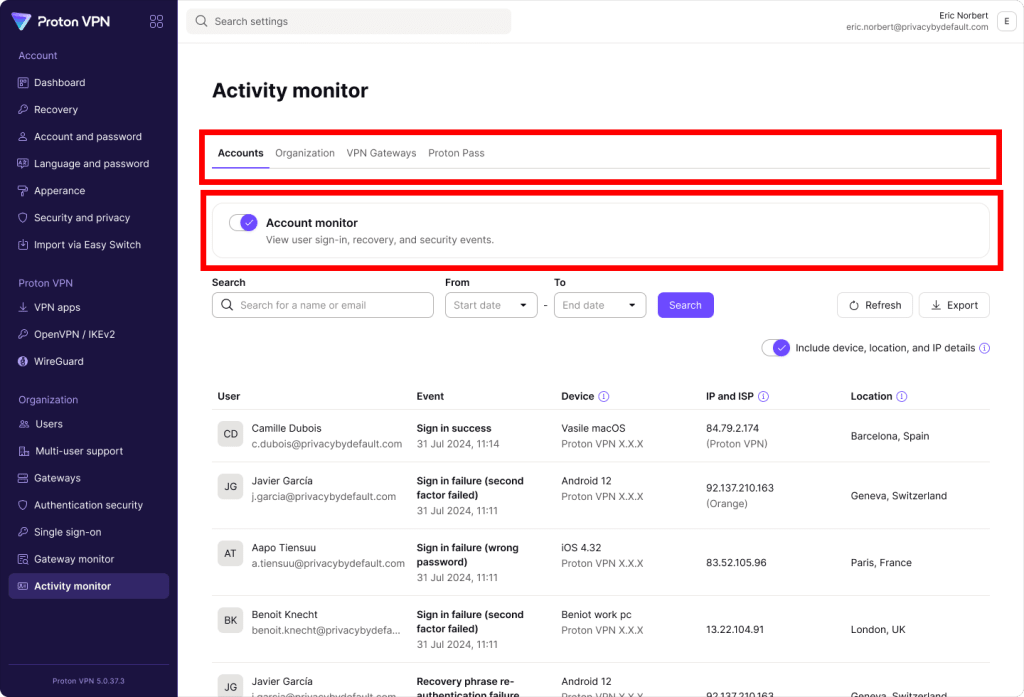Toggle Include device, location, and IP details
This screenshot has height=697, width=1024.
pyautogui.click(x=776, y=348)
